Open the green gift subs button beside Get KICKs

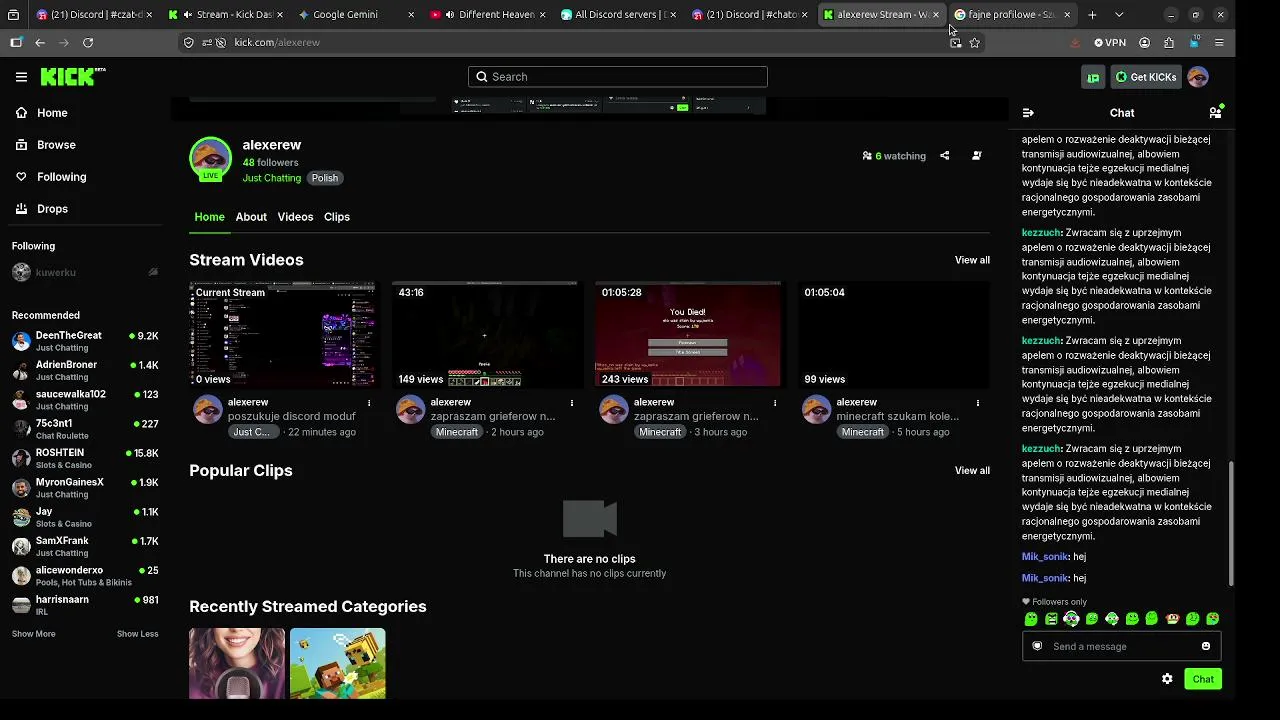[x=1093, y=77]
